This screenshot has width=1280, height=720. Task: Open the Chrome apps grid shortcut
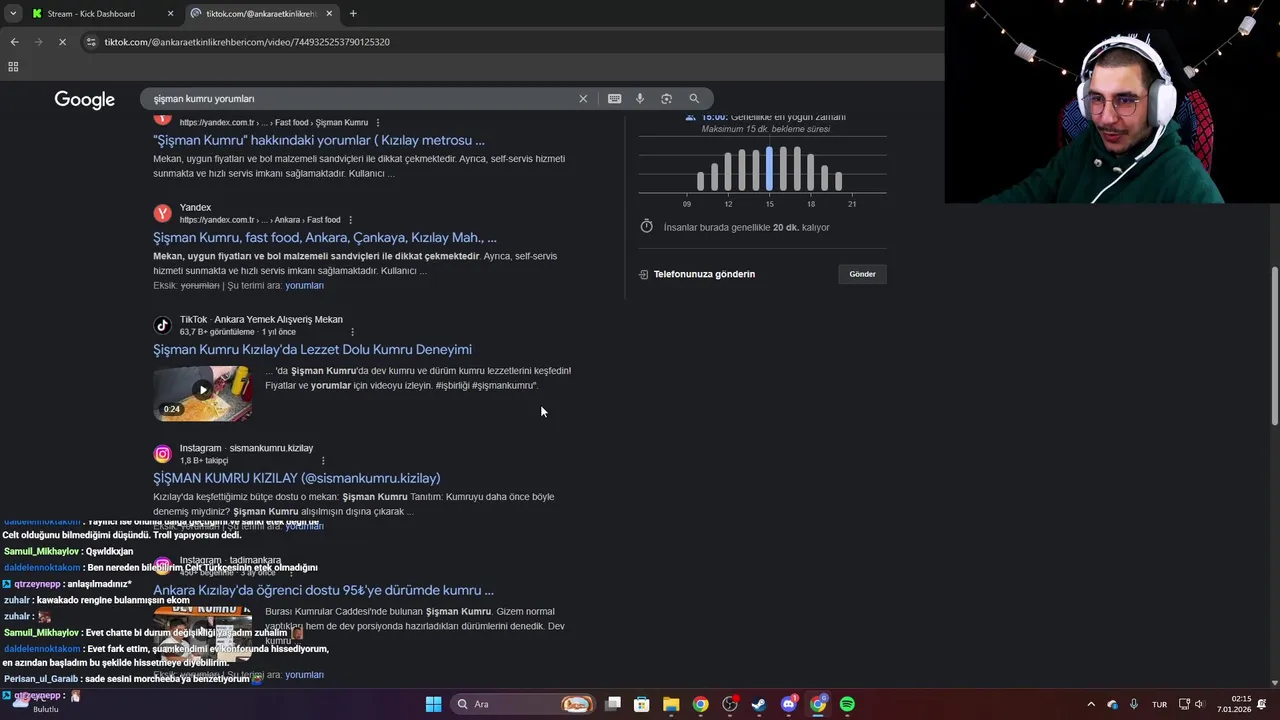click(x=13, y=67)
